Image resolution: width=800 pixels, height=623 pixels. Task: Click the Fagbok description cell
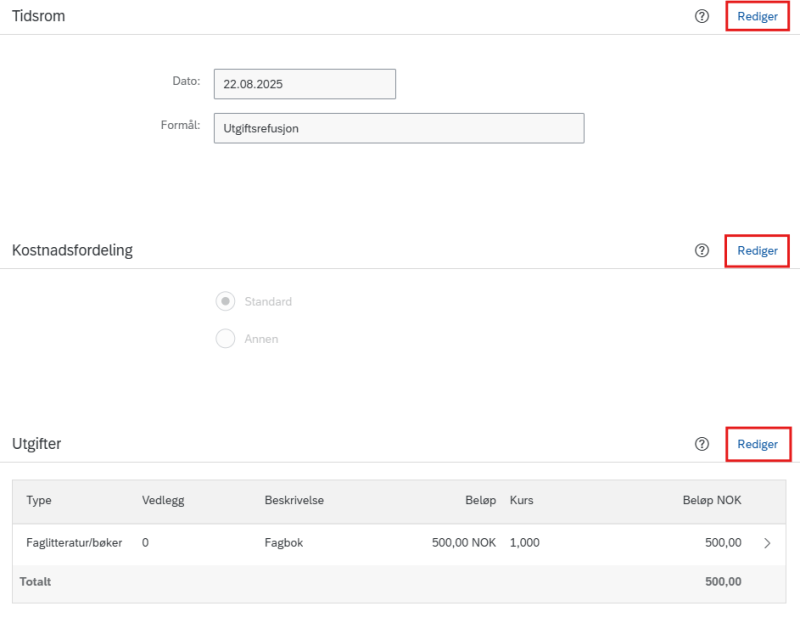pos(284,543)
